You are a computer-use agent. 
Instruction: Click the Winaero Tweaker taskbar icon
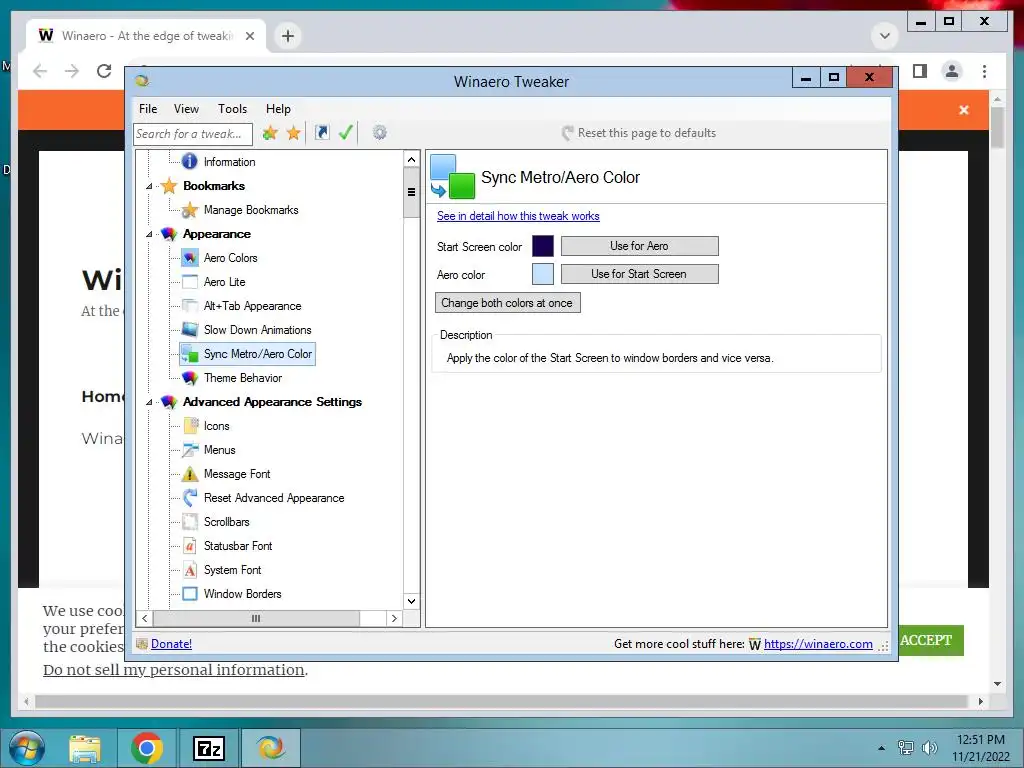click(270, 748)
